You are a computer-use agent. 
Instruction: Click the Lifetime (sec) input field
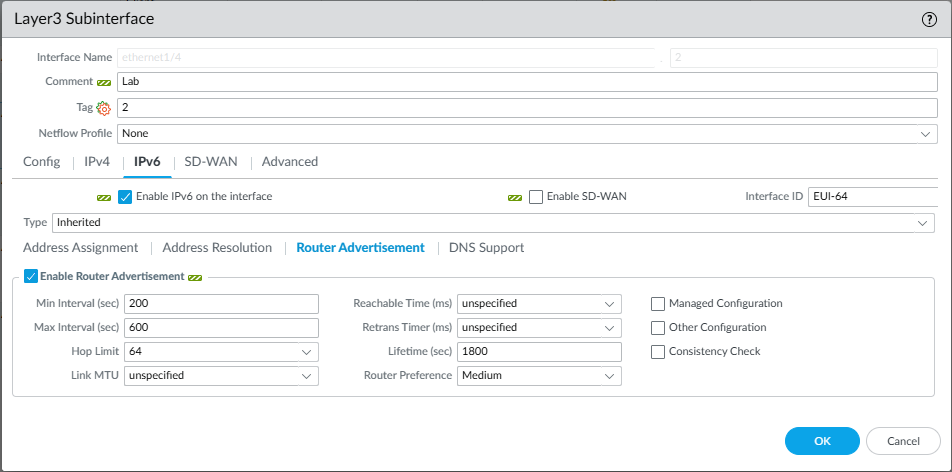pyautogui.click(x=538, y=352)
